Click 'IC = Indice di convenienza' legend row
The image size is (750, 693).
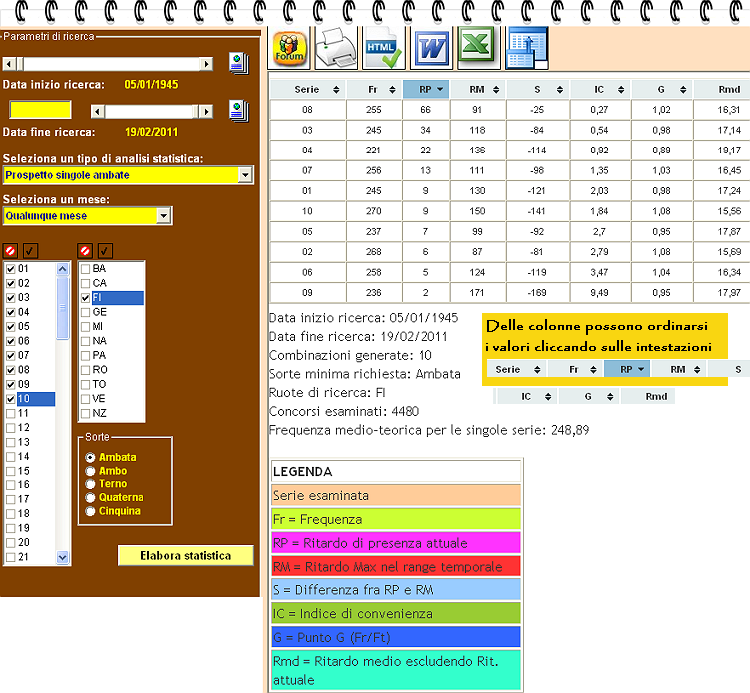point(396,613)
